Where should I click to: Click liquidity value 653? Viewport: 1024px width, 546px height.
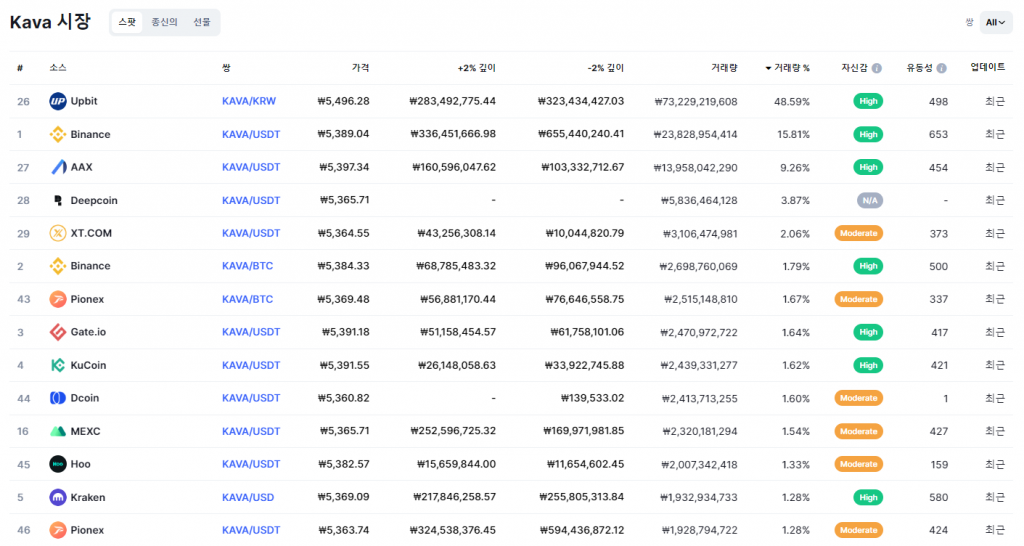[938, 135]
